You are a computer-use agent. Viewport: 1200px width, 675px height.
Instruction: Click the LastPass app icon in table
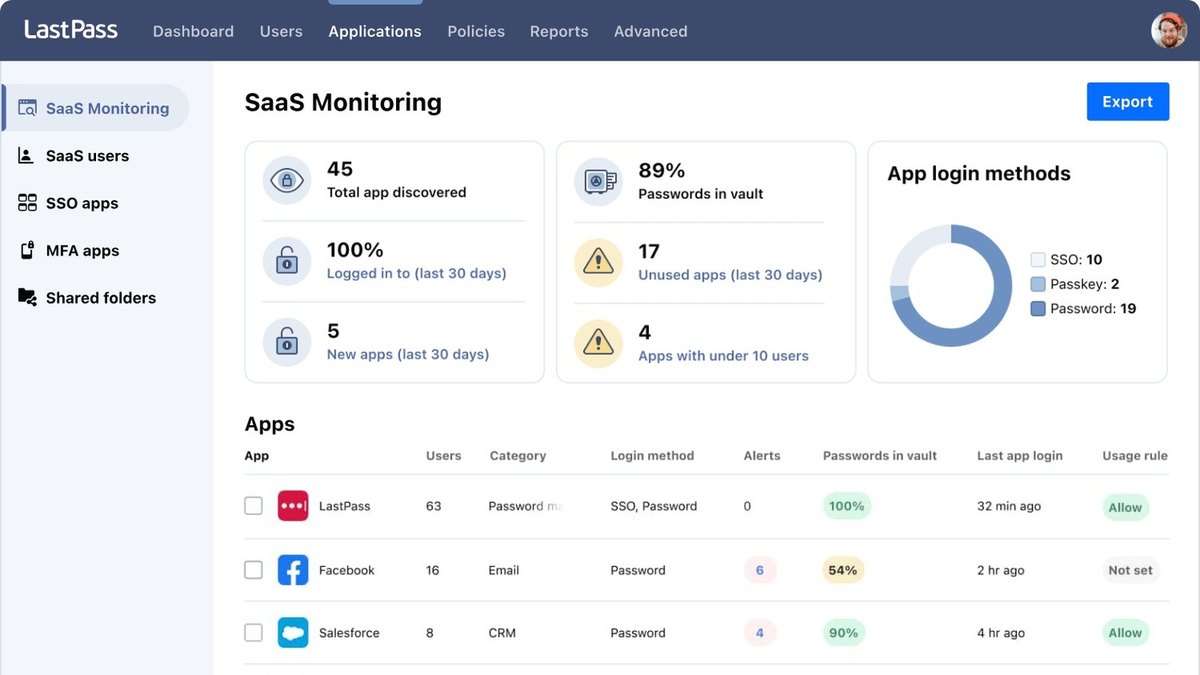(x=293, y=506)
